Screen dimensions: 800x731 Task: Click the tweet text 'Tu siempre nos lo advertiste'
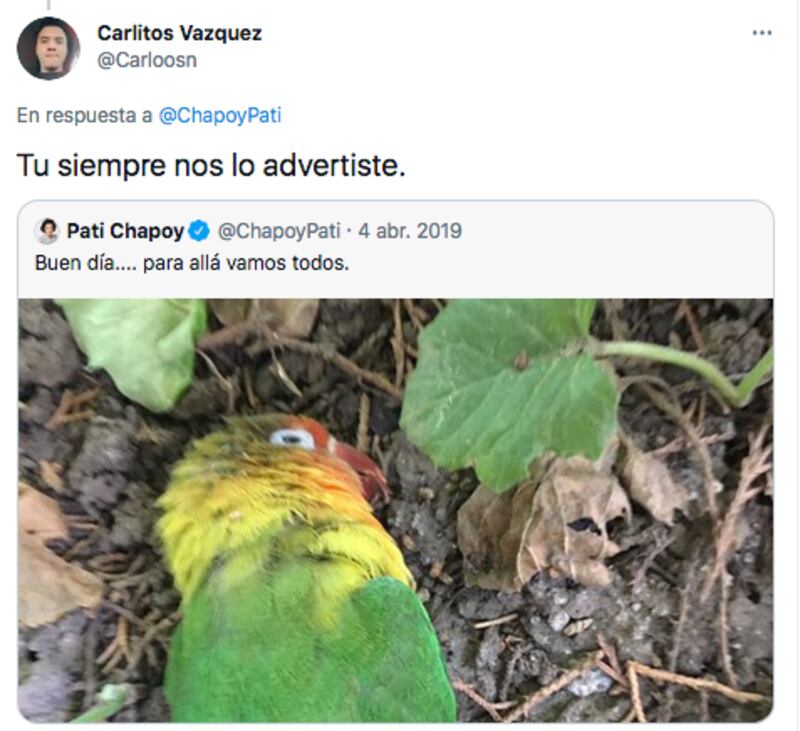click(x=211, y=166)
